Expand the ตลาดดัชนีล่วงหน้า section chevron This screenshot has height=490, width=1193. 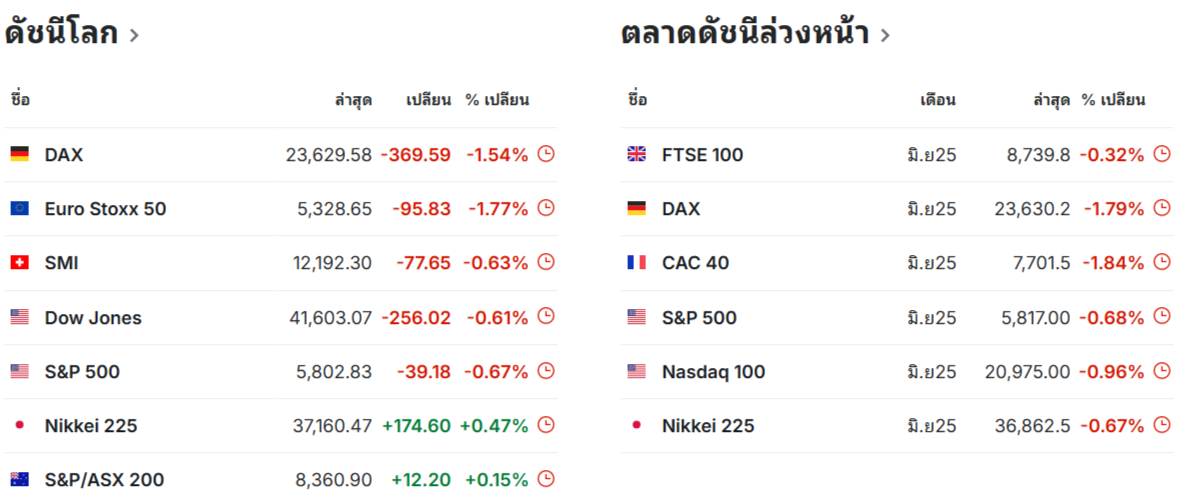(885, 35)
